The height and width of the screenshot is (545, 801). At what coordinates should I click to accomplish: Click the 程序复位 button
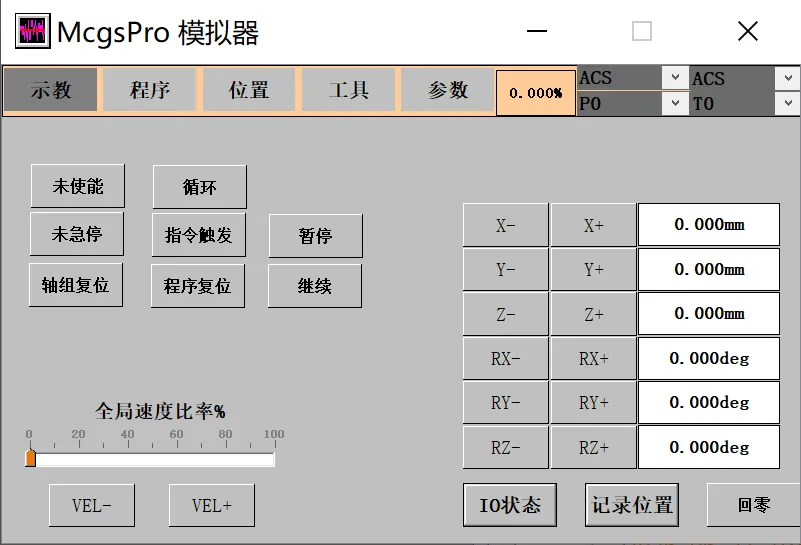[198, 286]
